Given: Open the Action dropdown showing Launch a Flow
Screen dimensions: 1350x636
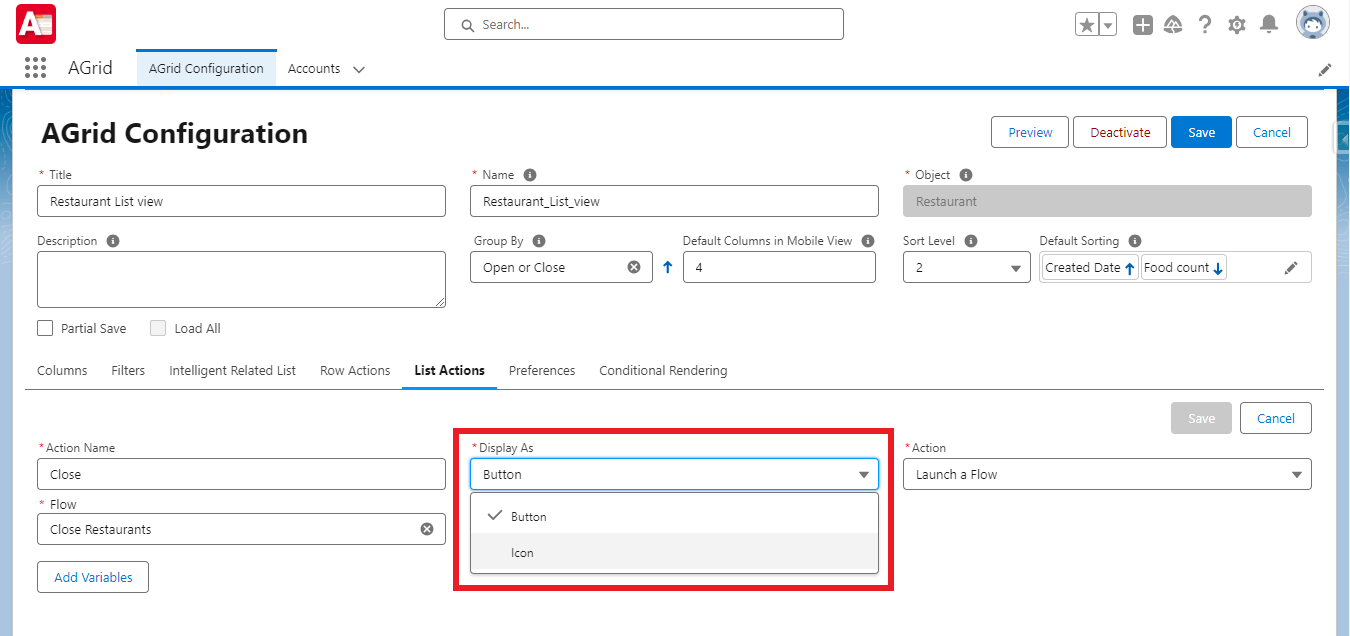Looking at the screenshot, I should click(x=1108, y=474).
